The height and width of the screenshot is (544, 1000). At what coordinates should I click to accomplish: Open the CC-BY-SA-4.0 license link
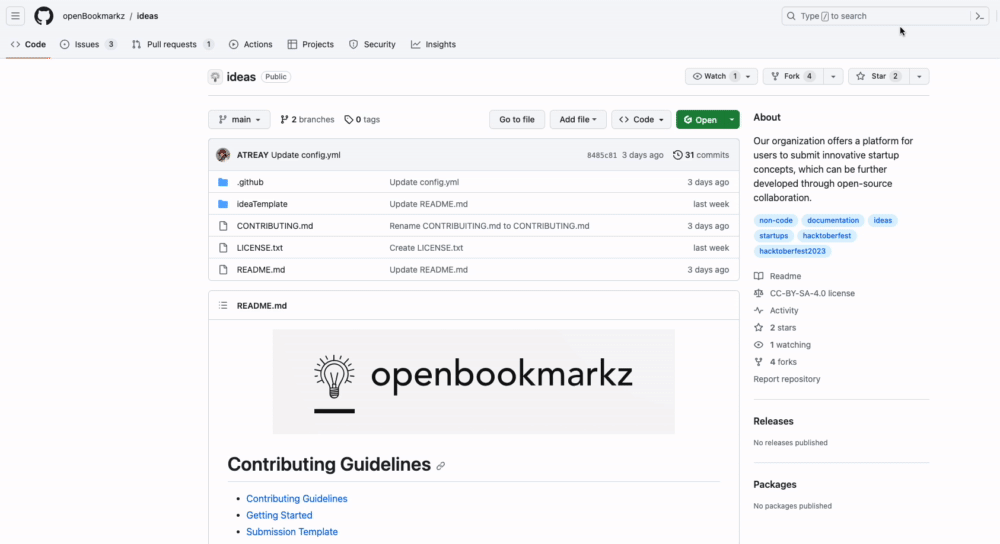[804, 293]
